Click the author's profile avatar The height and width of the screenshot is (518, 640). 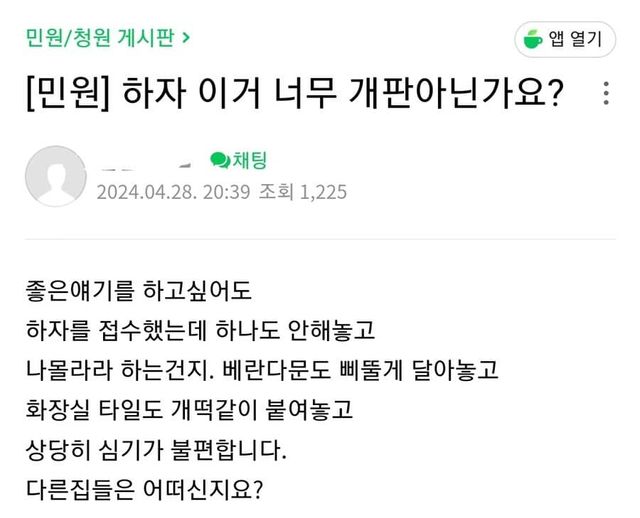pos(56,176)
